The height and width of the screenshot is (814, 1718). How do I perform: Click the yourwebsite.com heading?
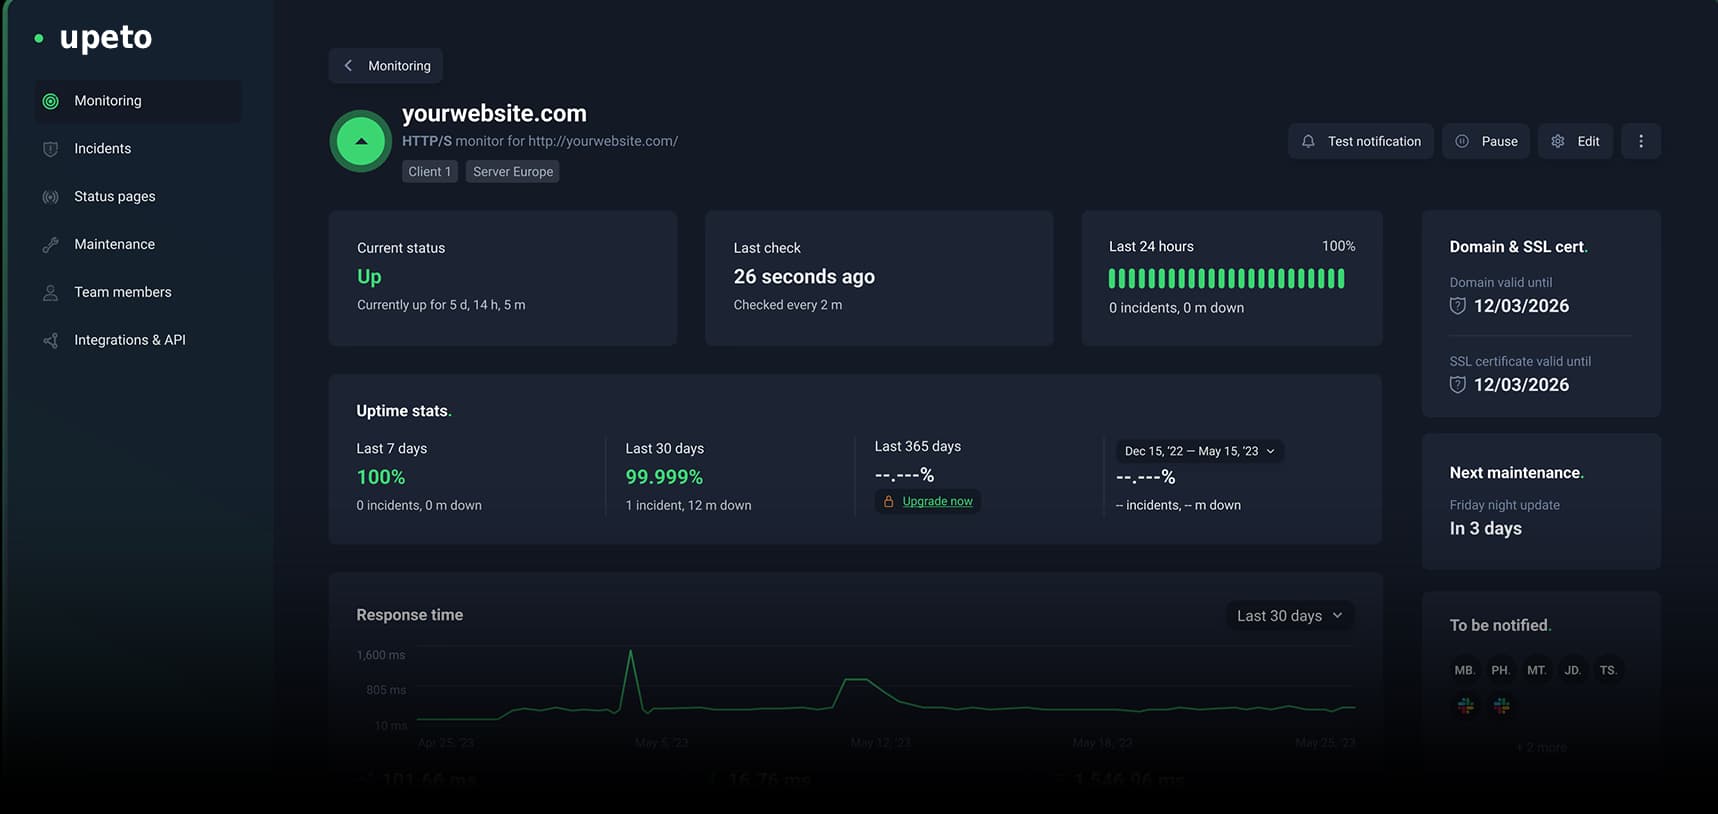coord(494,114)
